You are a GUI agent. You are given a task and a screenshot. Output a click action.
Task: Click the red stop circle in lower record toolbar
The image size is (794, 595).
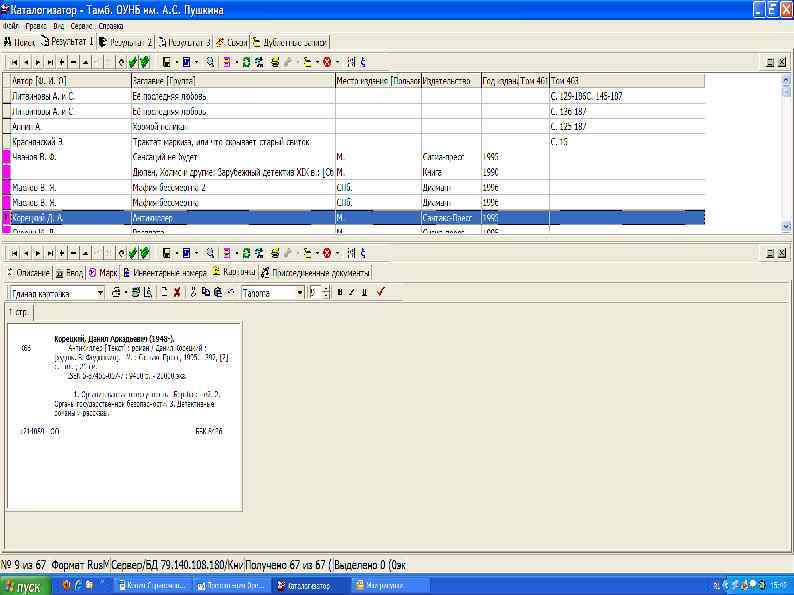click(x=327, y=253)
